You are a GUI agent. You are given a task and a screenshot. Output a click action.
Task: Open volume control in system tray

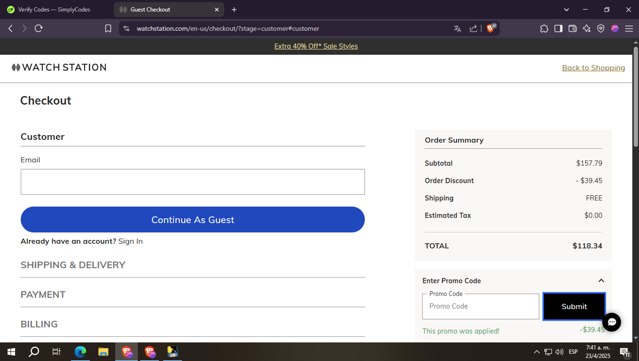560,352
